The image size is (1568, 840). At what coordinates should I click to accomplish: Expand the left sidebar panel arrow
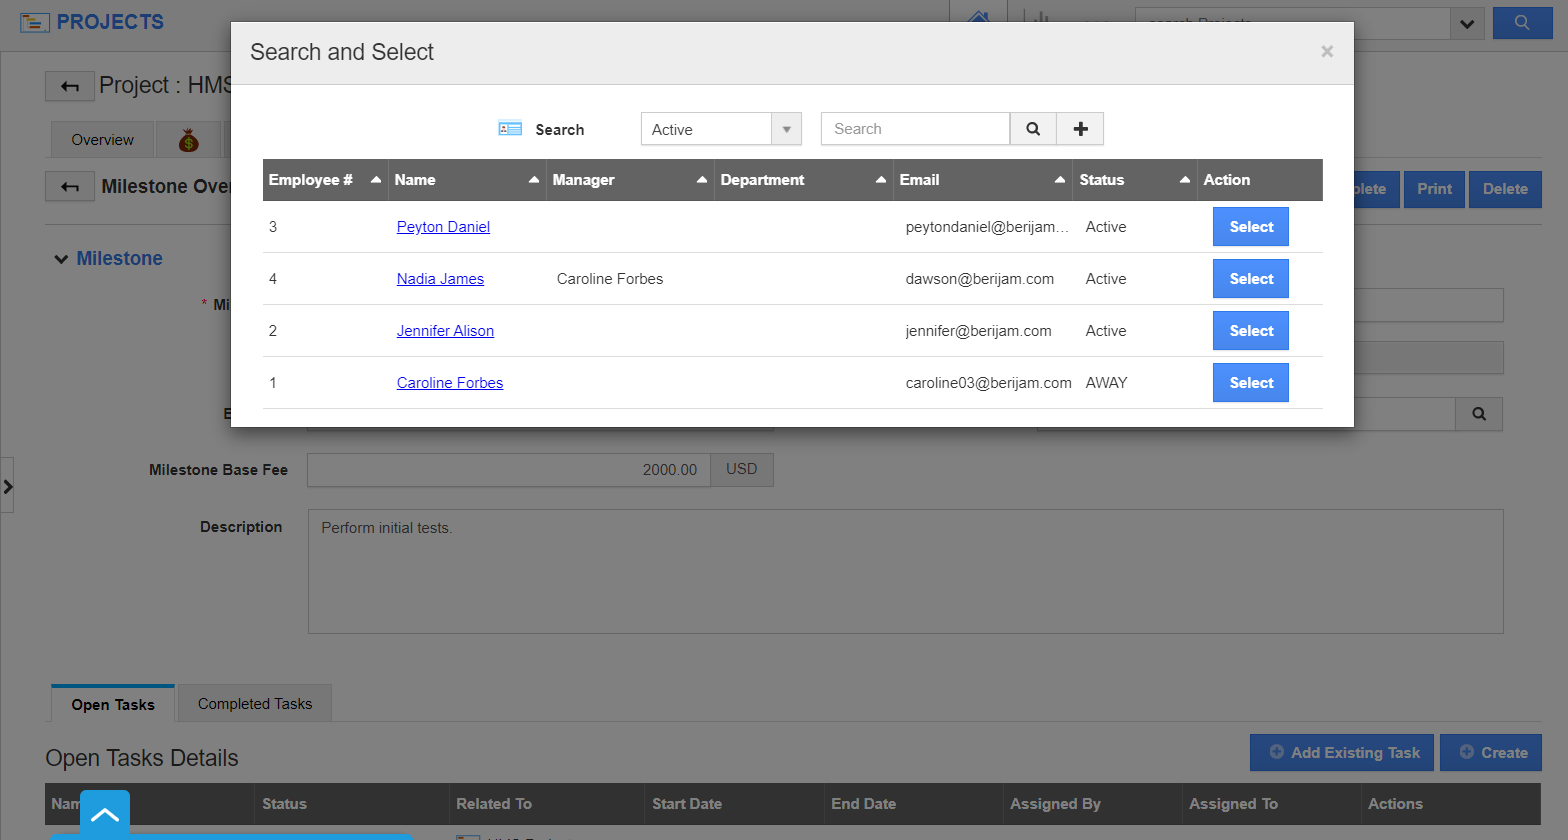(x=8, y=487)
